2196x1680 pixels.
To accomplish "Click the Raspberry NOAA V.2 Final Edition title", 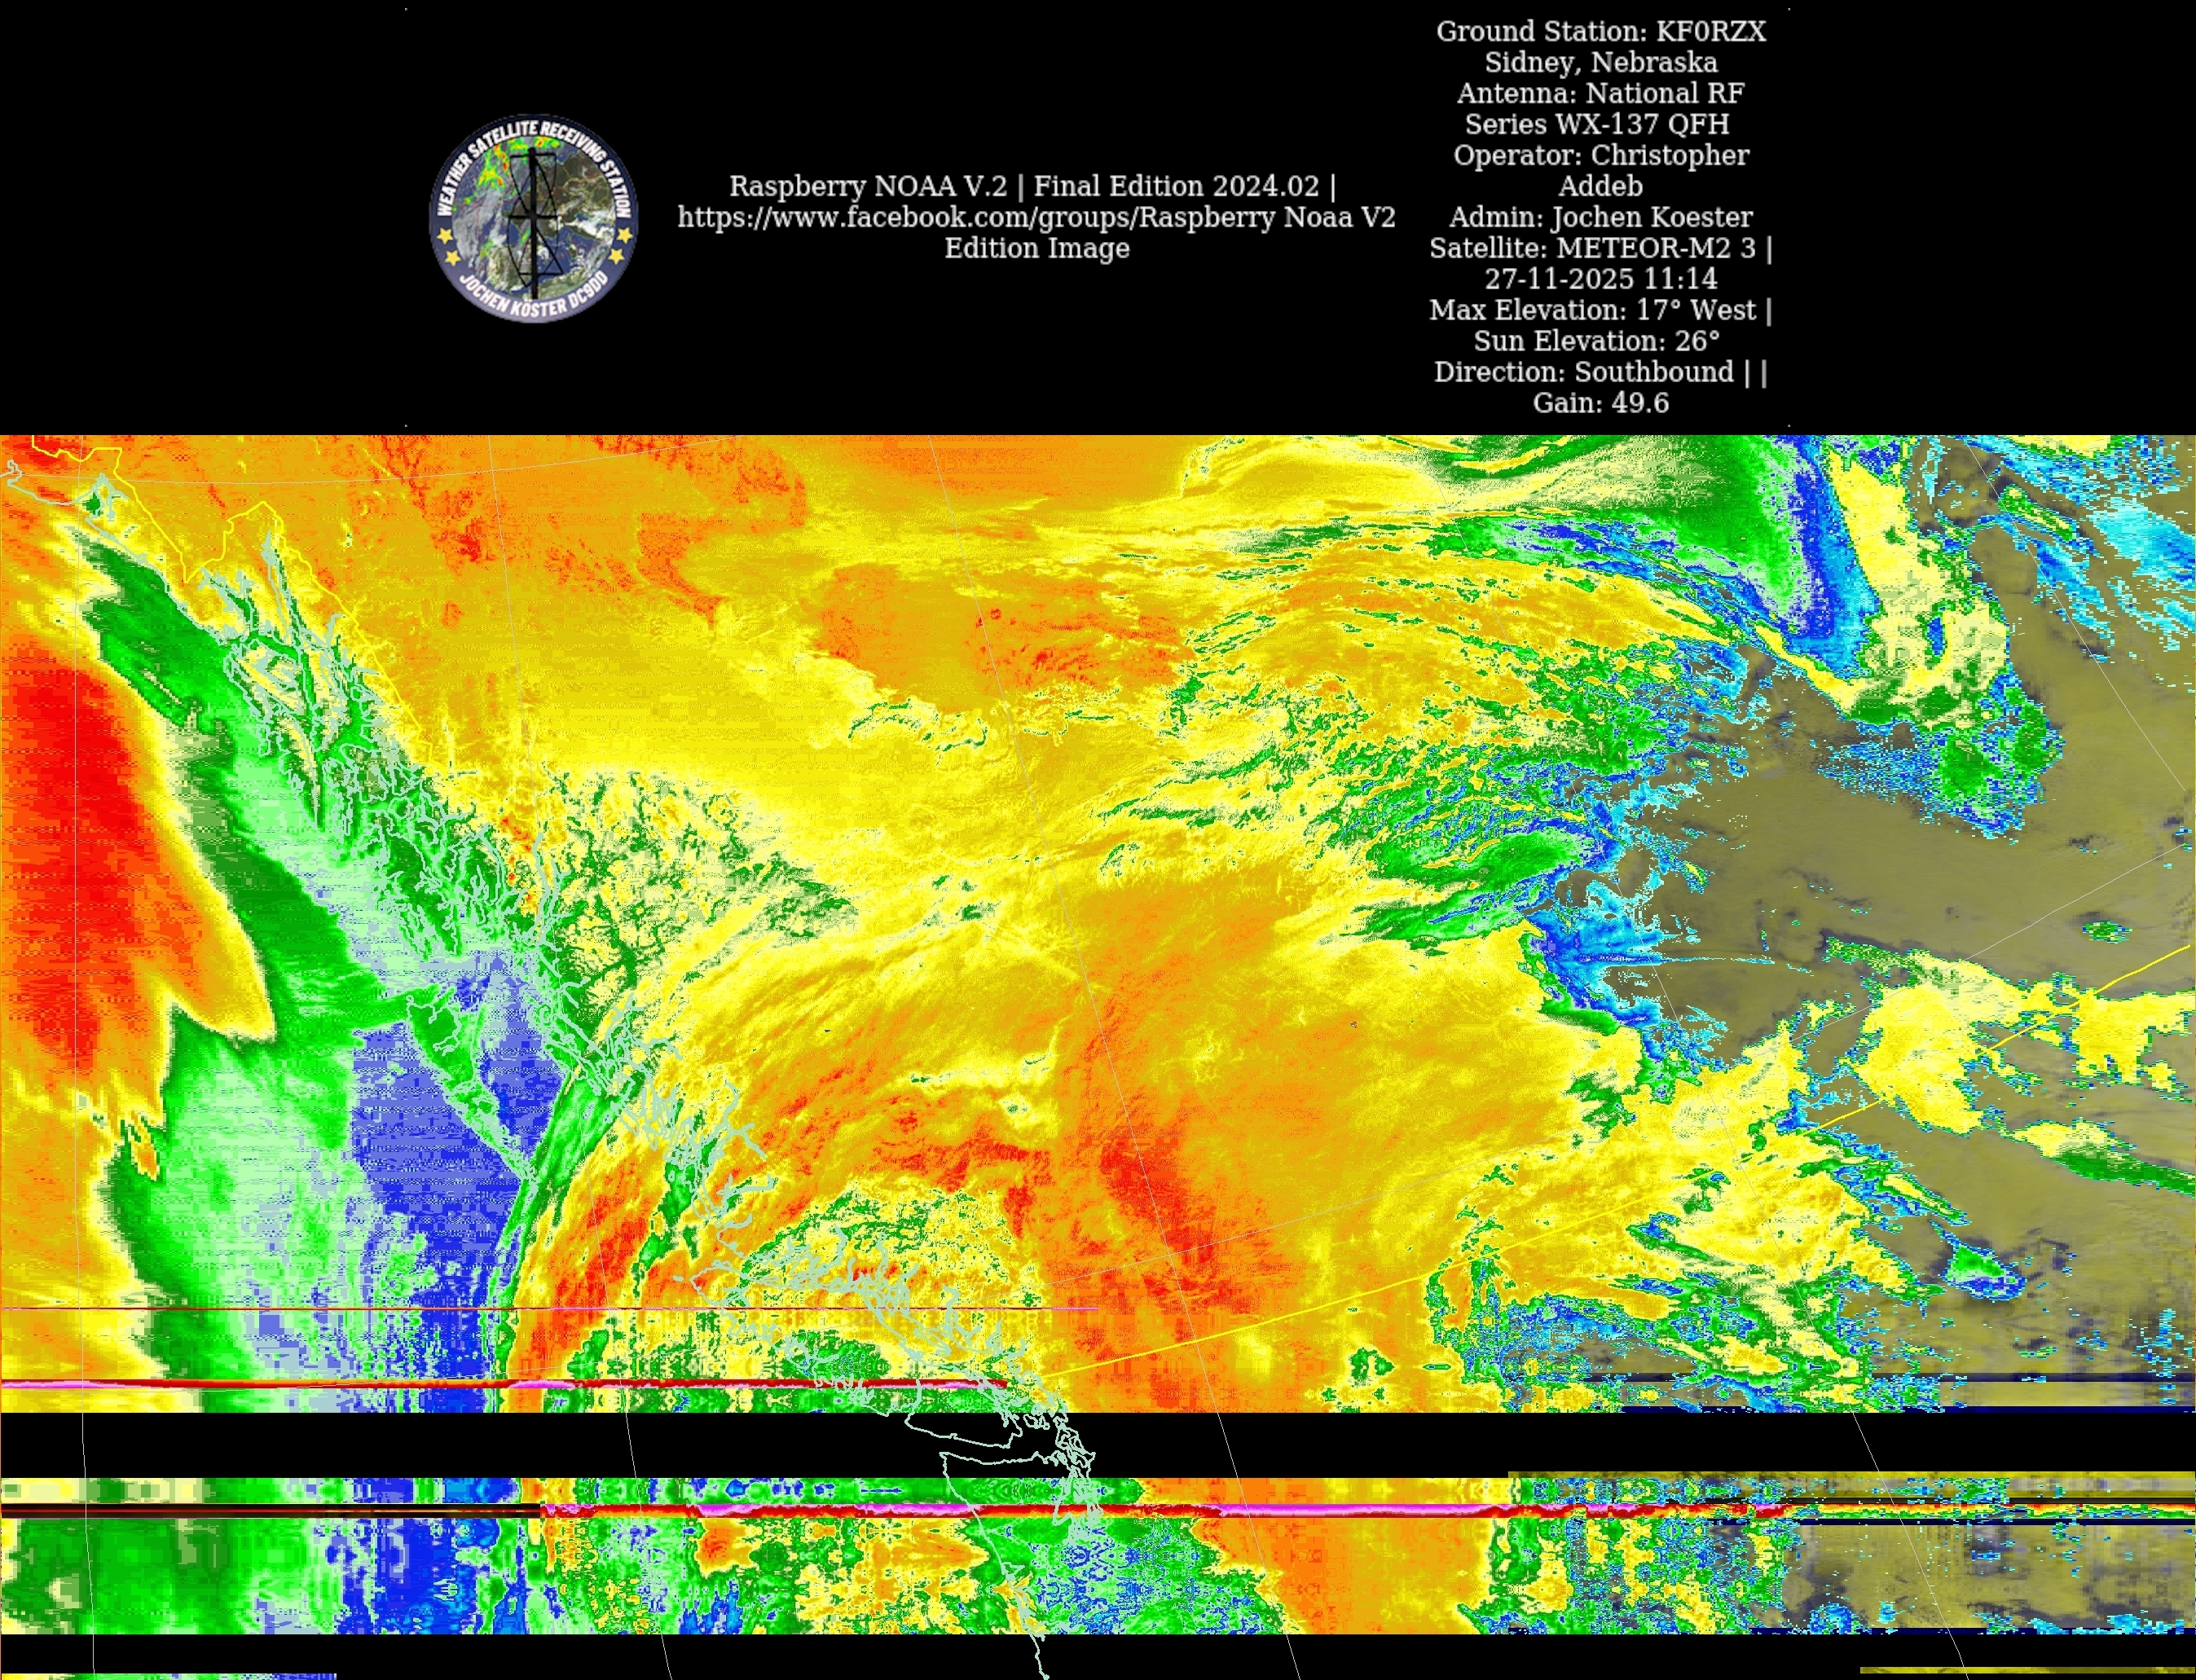I will pos(1032,186).
